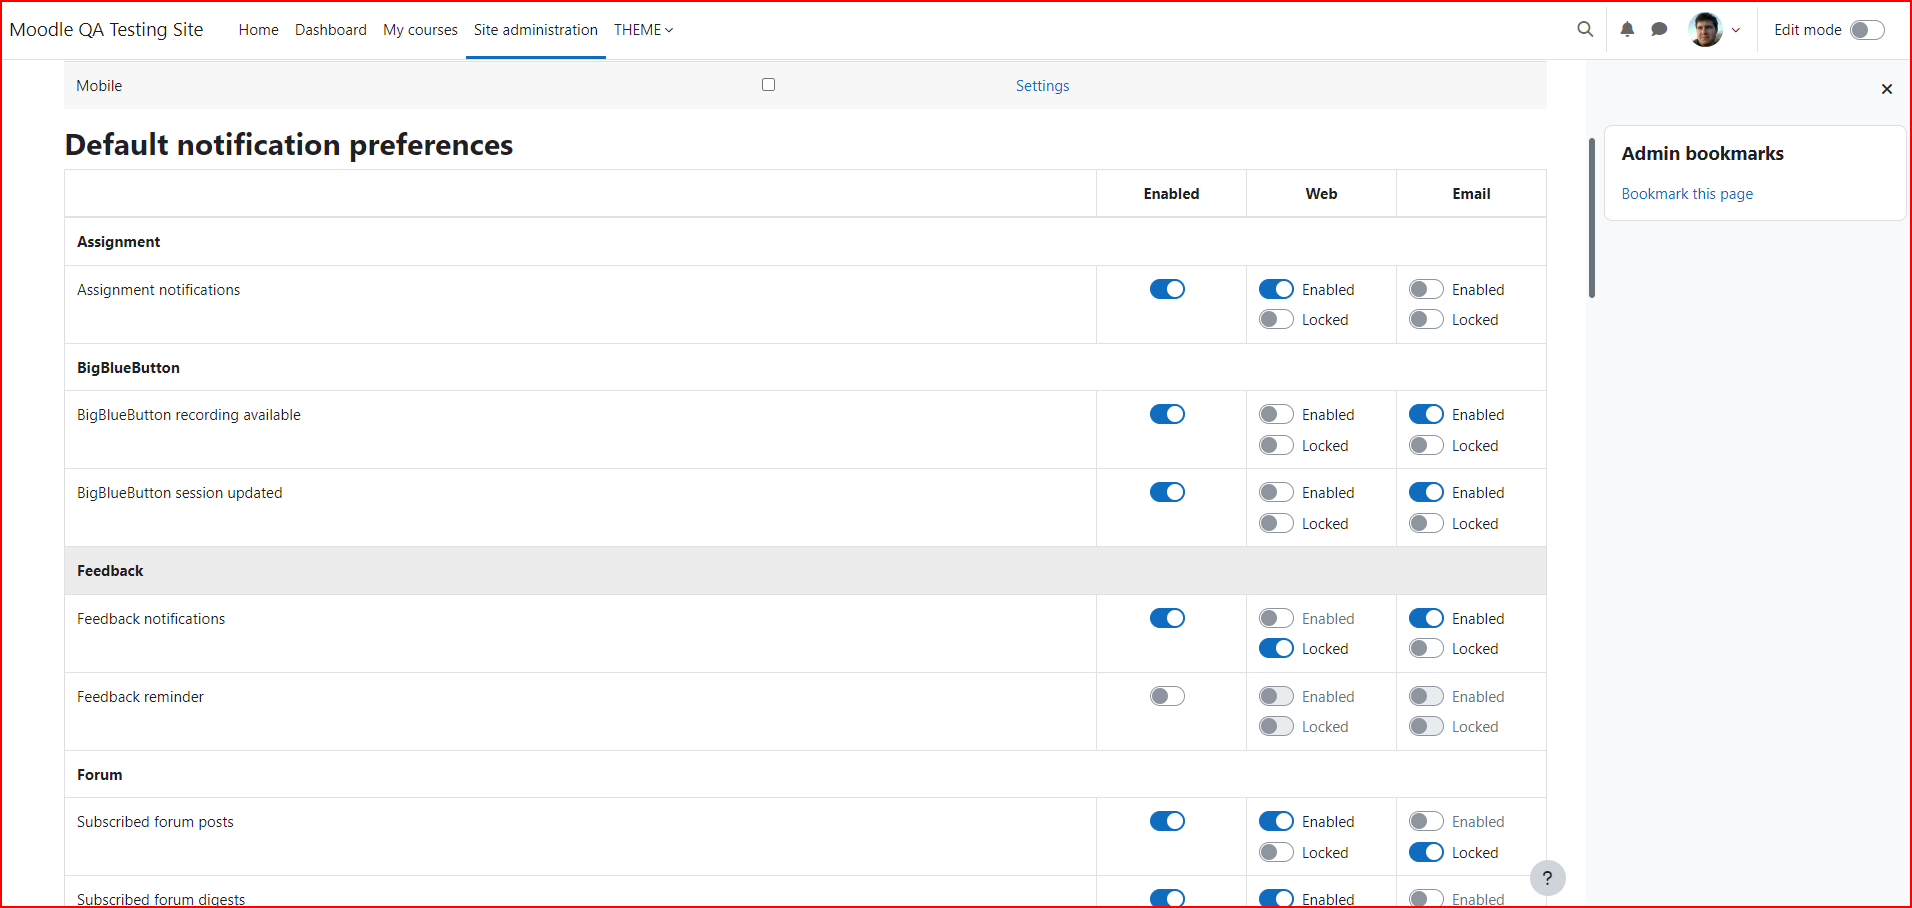Screen dimensions: 1912x908
Task: Enable Web for BigBlueButton session updated
Action: pyautogui.click(x=1276, y=492)
